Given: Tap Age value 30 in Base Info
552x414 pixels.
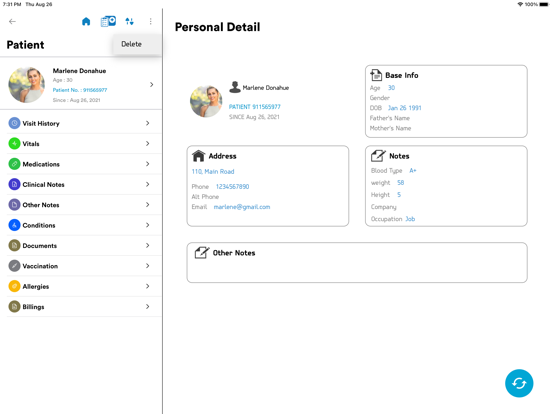Looking at the screenshot, I should coord(391,88).
